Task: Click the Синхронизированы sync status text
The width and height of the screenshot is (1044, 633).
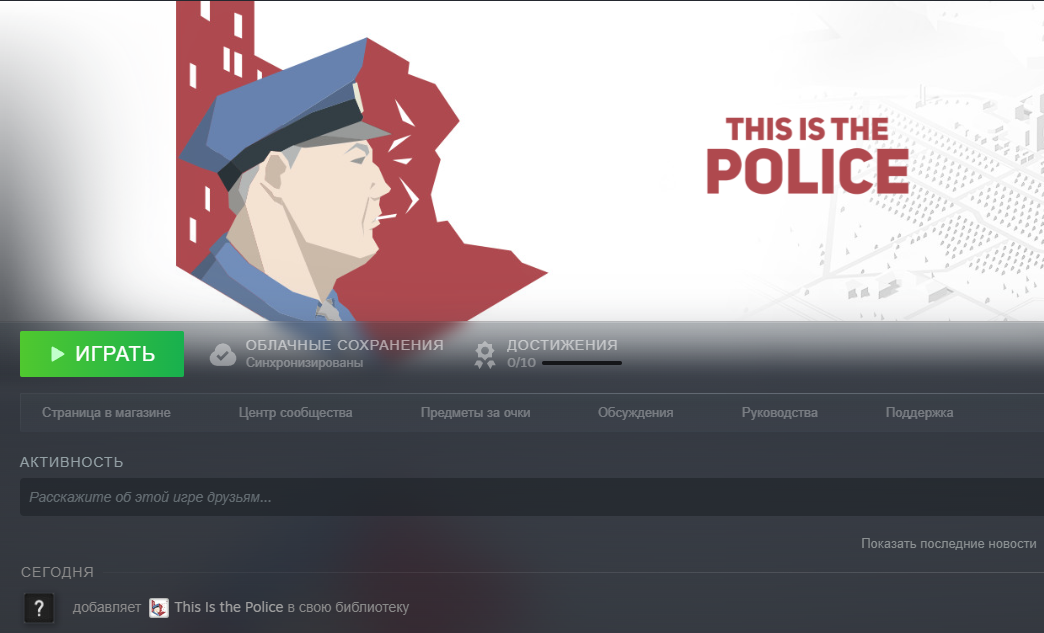Action: click(x=304, y=363)
